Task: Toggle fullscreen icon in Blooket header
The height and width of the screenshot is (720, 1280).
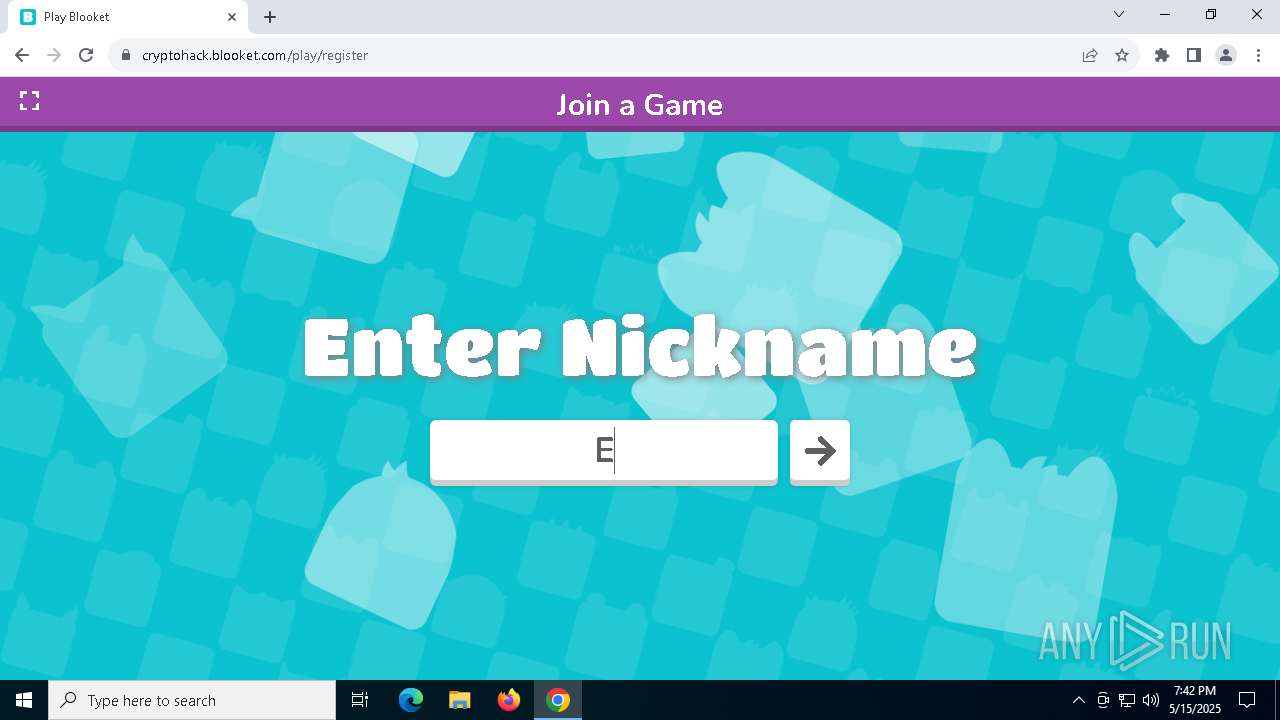Action: click(30, 101)
